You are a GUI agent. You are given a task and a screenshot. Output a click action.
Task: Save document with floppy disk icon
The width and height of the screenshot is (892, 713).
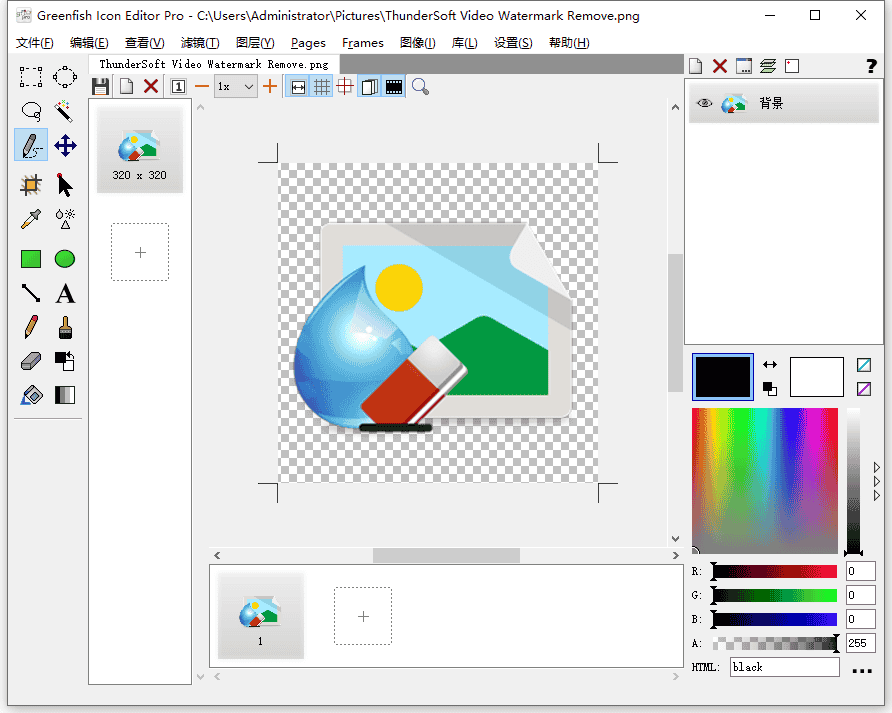pyautogui.click(x=101, y=86)
